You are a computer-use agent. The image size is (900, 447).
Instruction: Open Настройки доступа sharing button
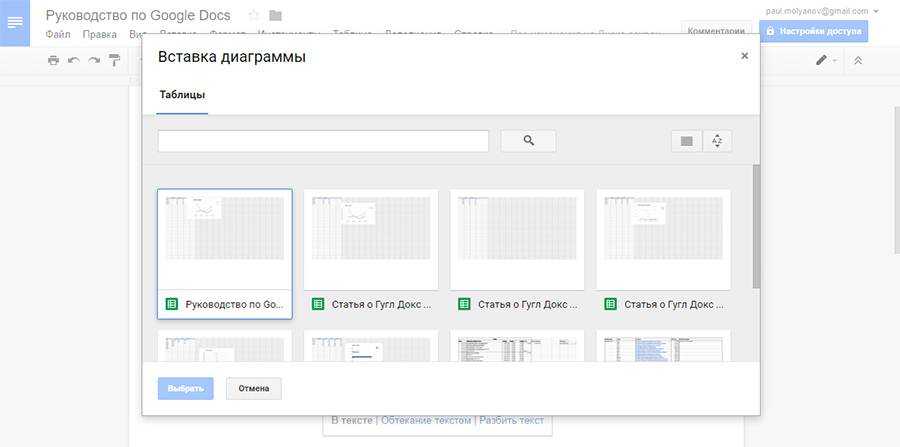point(813,32)
